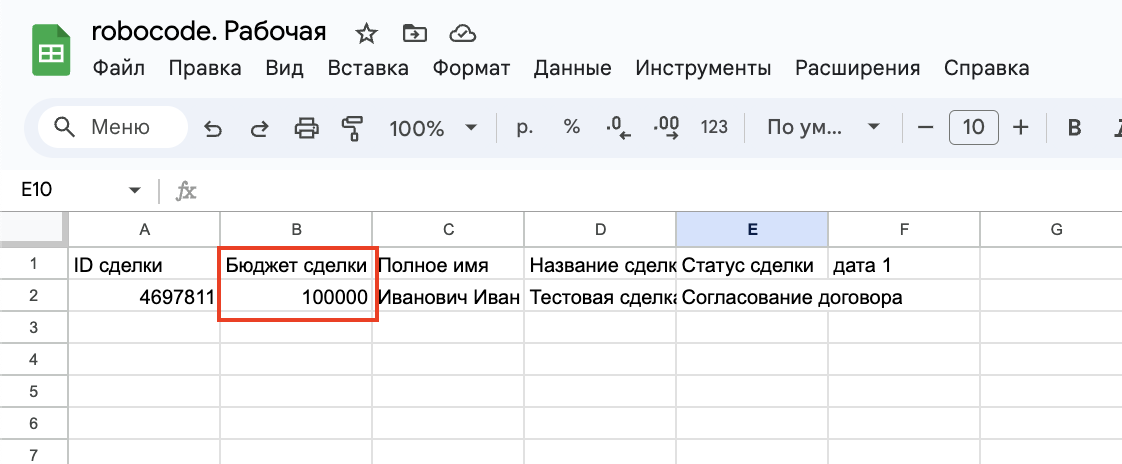The height and width of the screenshot is (464, 1122).
Task: Open the font family dropdown
Action: pos(823,128)
